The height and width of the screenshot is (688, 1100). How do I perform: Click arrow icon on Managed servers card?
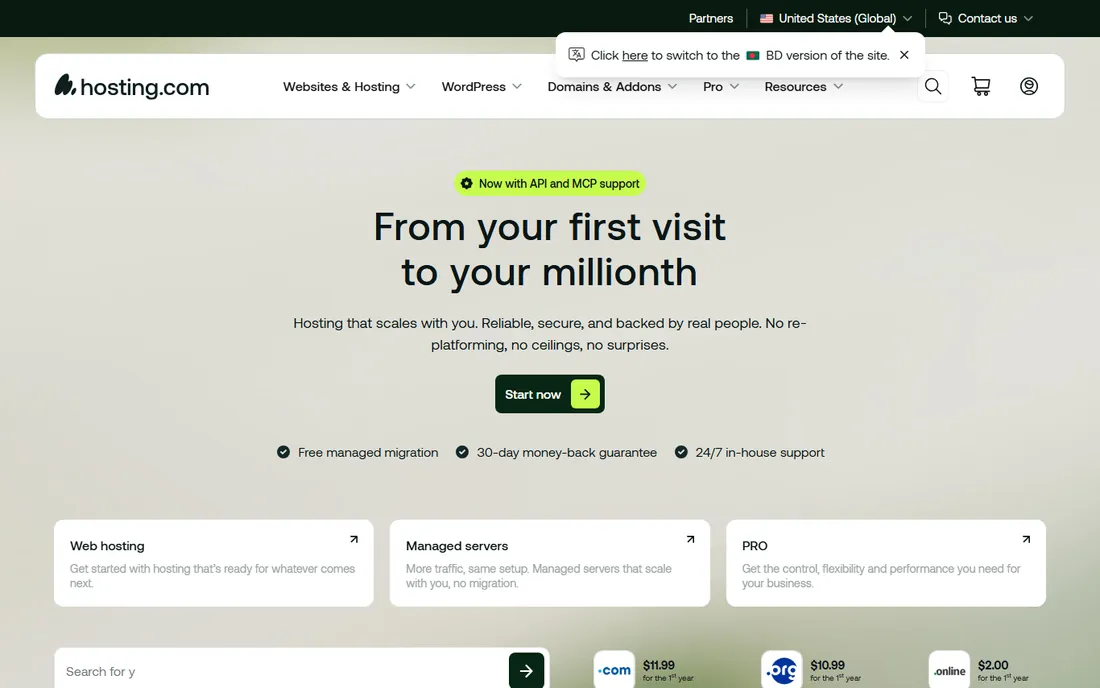[x=690, y=539]
